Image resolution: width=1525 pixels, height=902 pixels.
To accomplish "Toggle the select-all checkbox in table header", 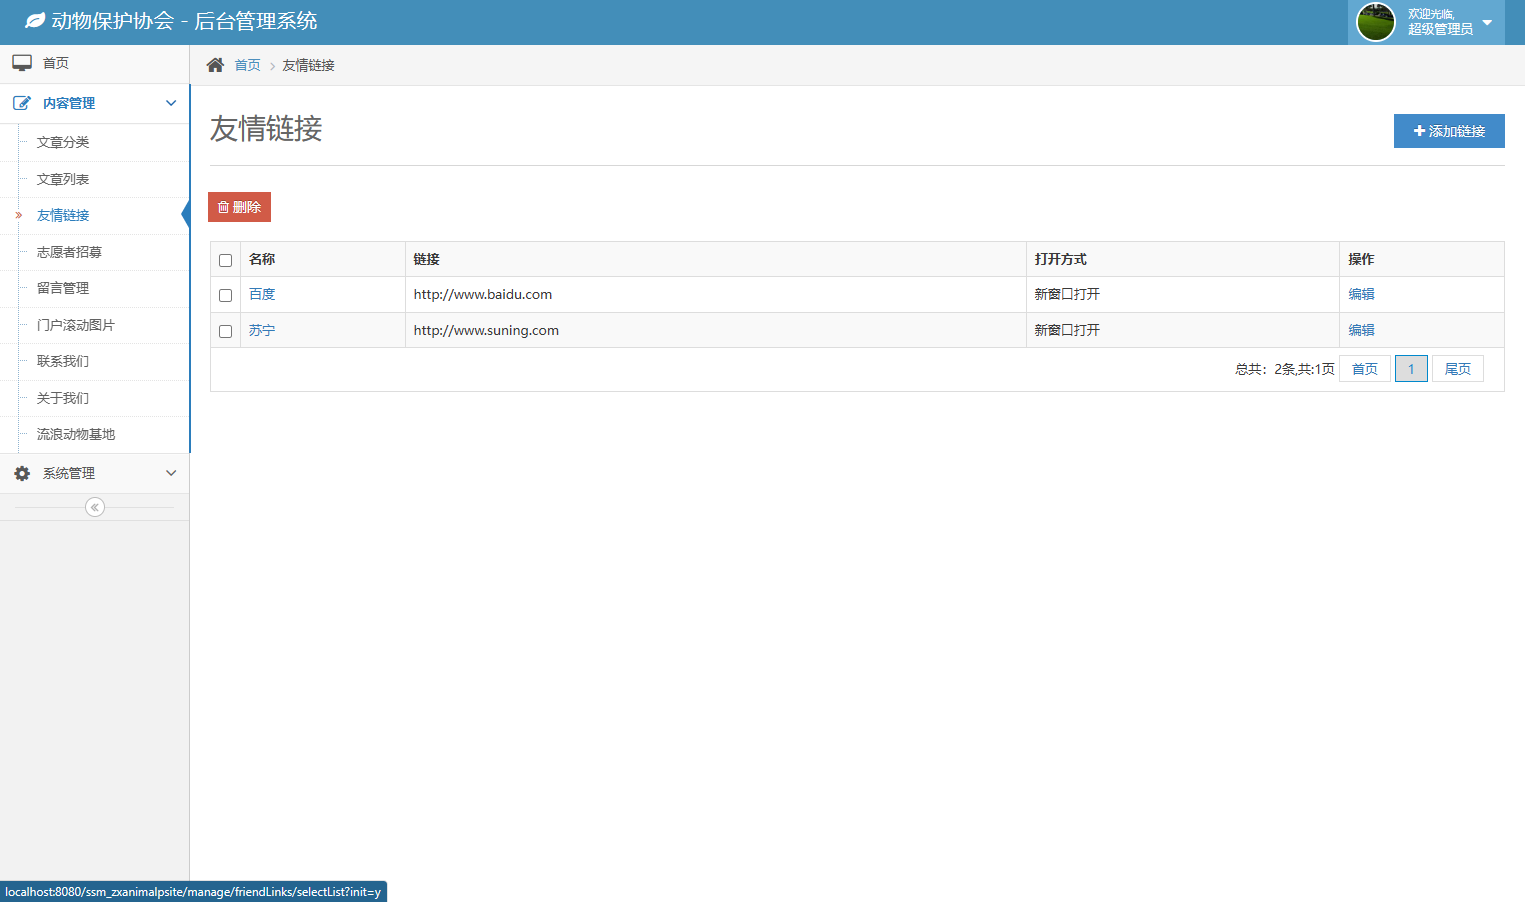I will pos(226,260).
